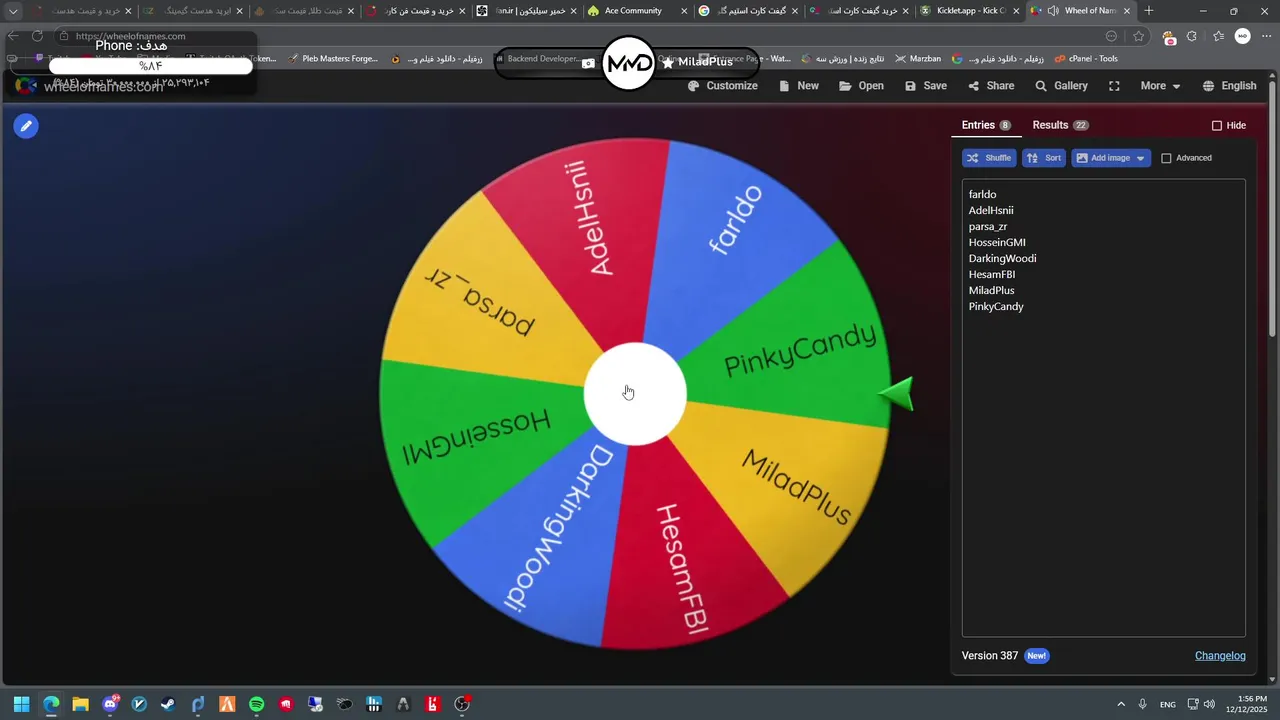Viewport: 1280px width, 720px height.
Task: Click Add image button
Action: click(x=1110, y=158)
